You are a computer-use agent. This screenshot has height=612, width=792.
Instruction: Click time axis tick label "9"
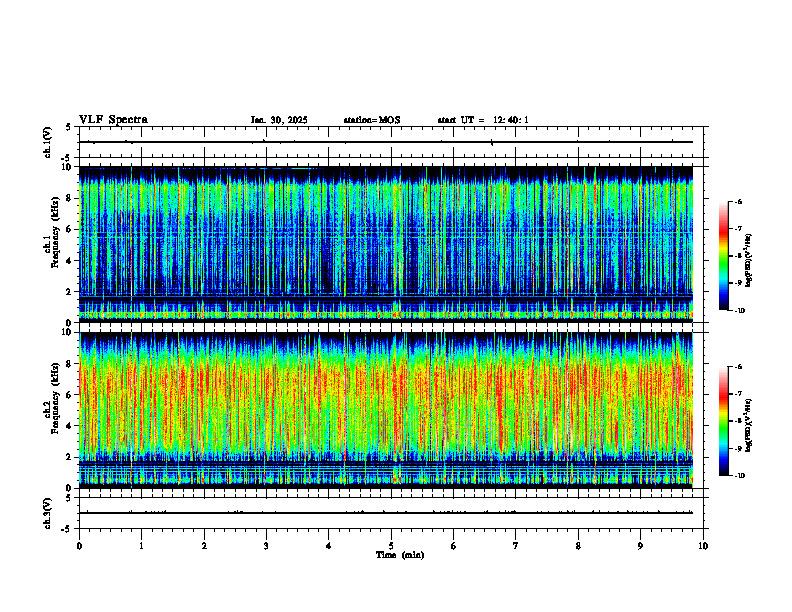point(640,546)
